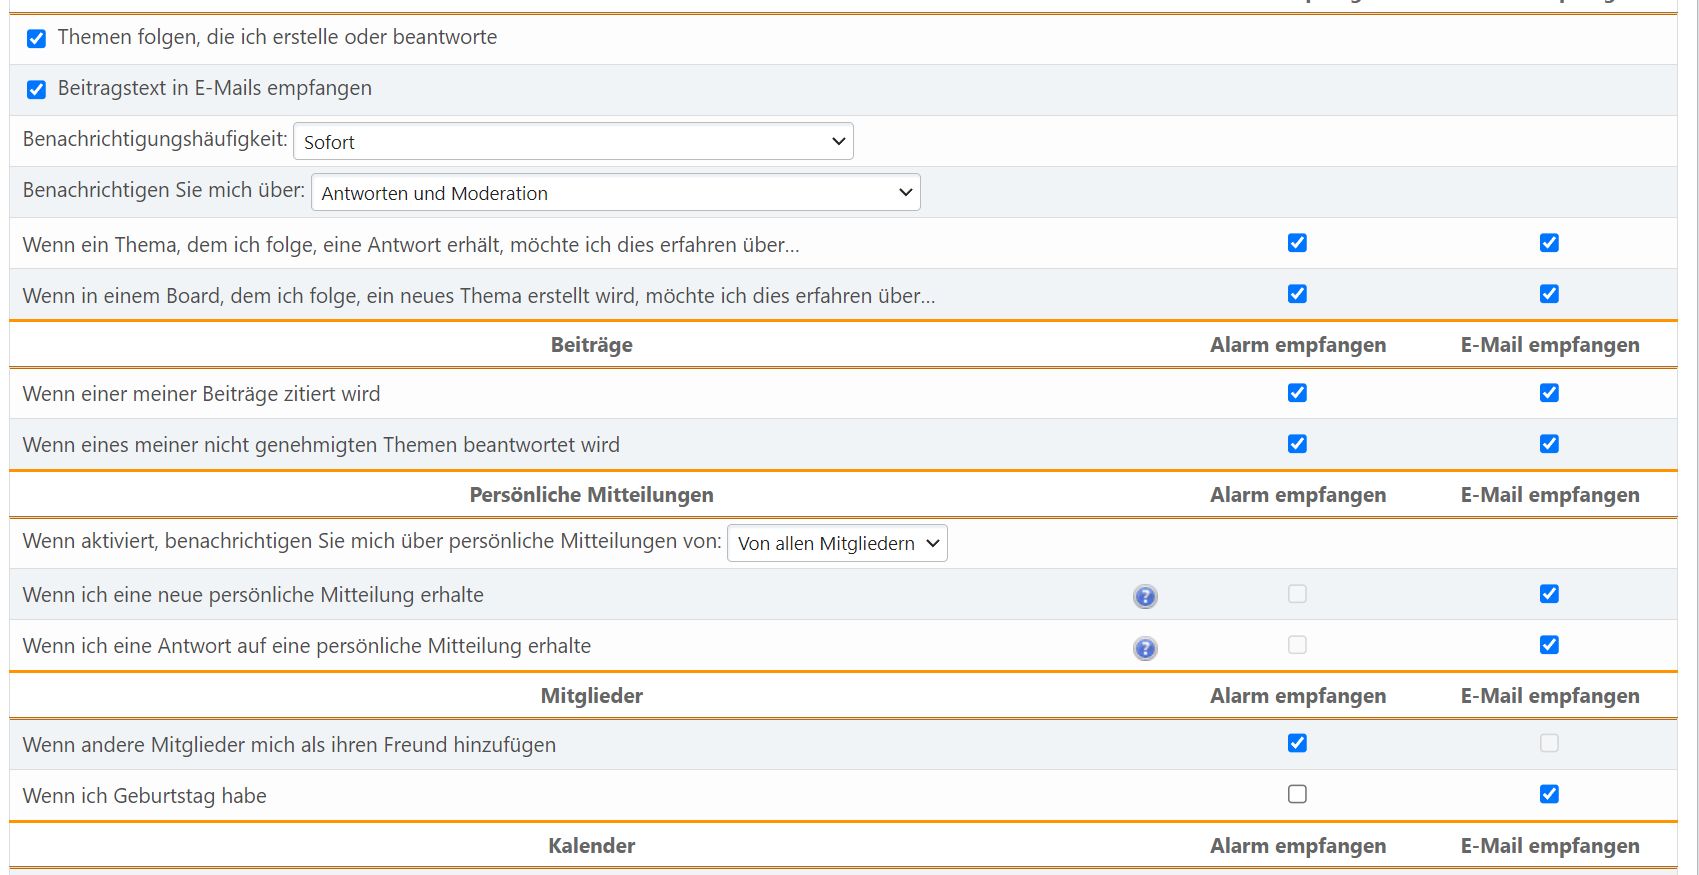Image resolution: width=1699 pixels, height=875 pixels.
Task: Toggle 'Beitragstext in E-Mails empfangen' checkbox
Action: pos(36,90)
